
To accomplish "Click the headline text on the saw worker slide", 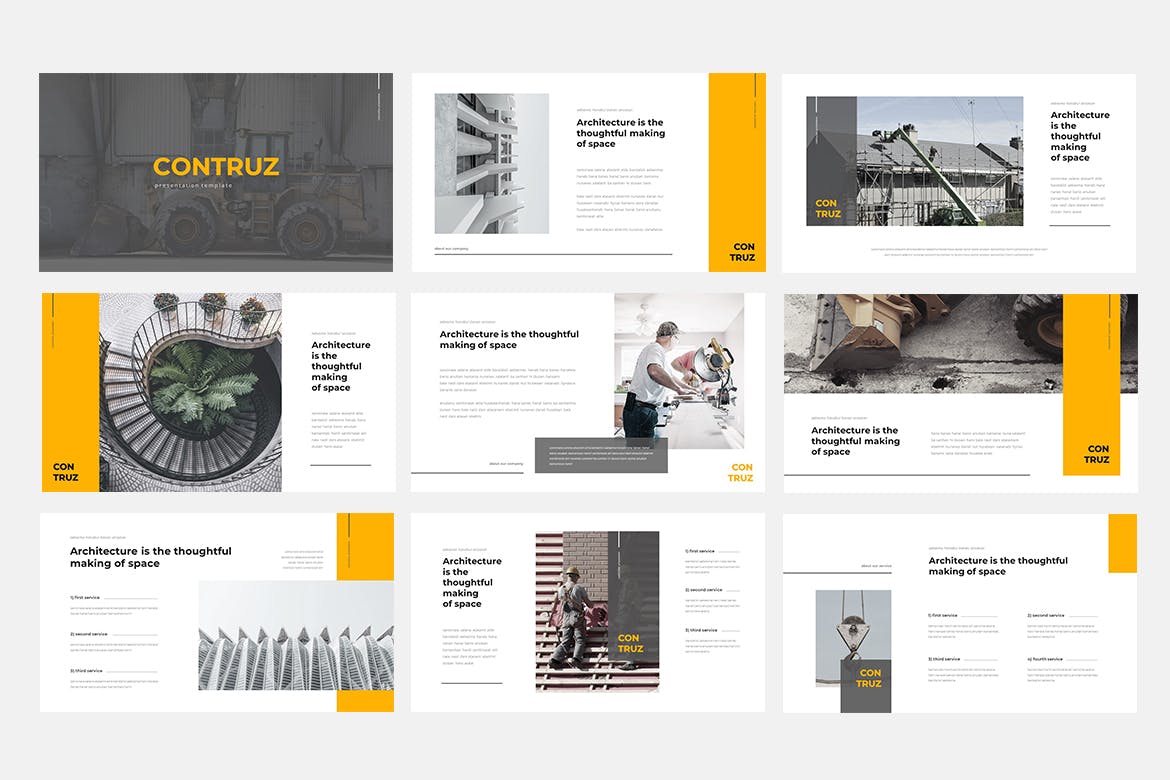I will point(509,339).
